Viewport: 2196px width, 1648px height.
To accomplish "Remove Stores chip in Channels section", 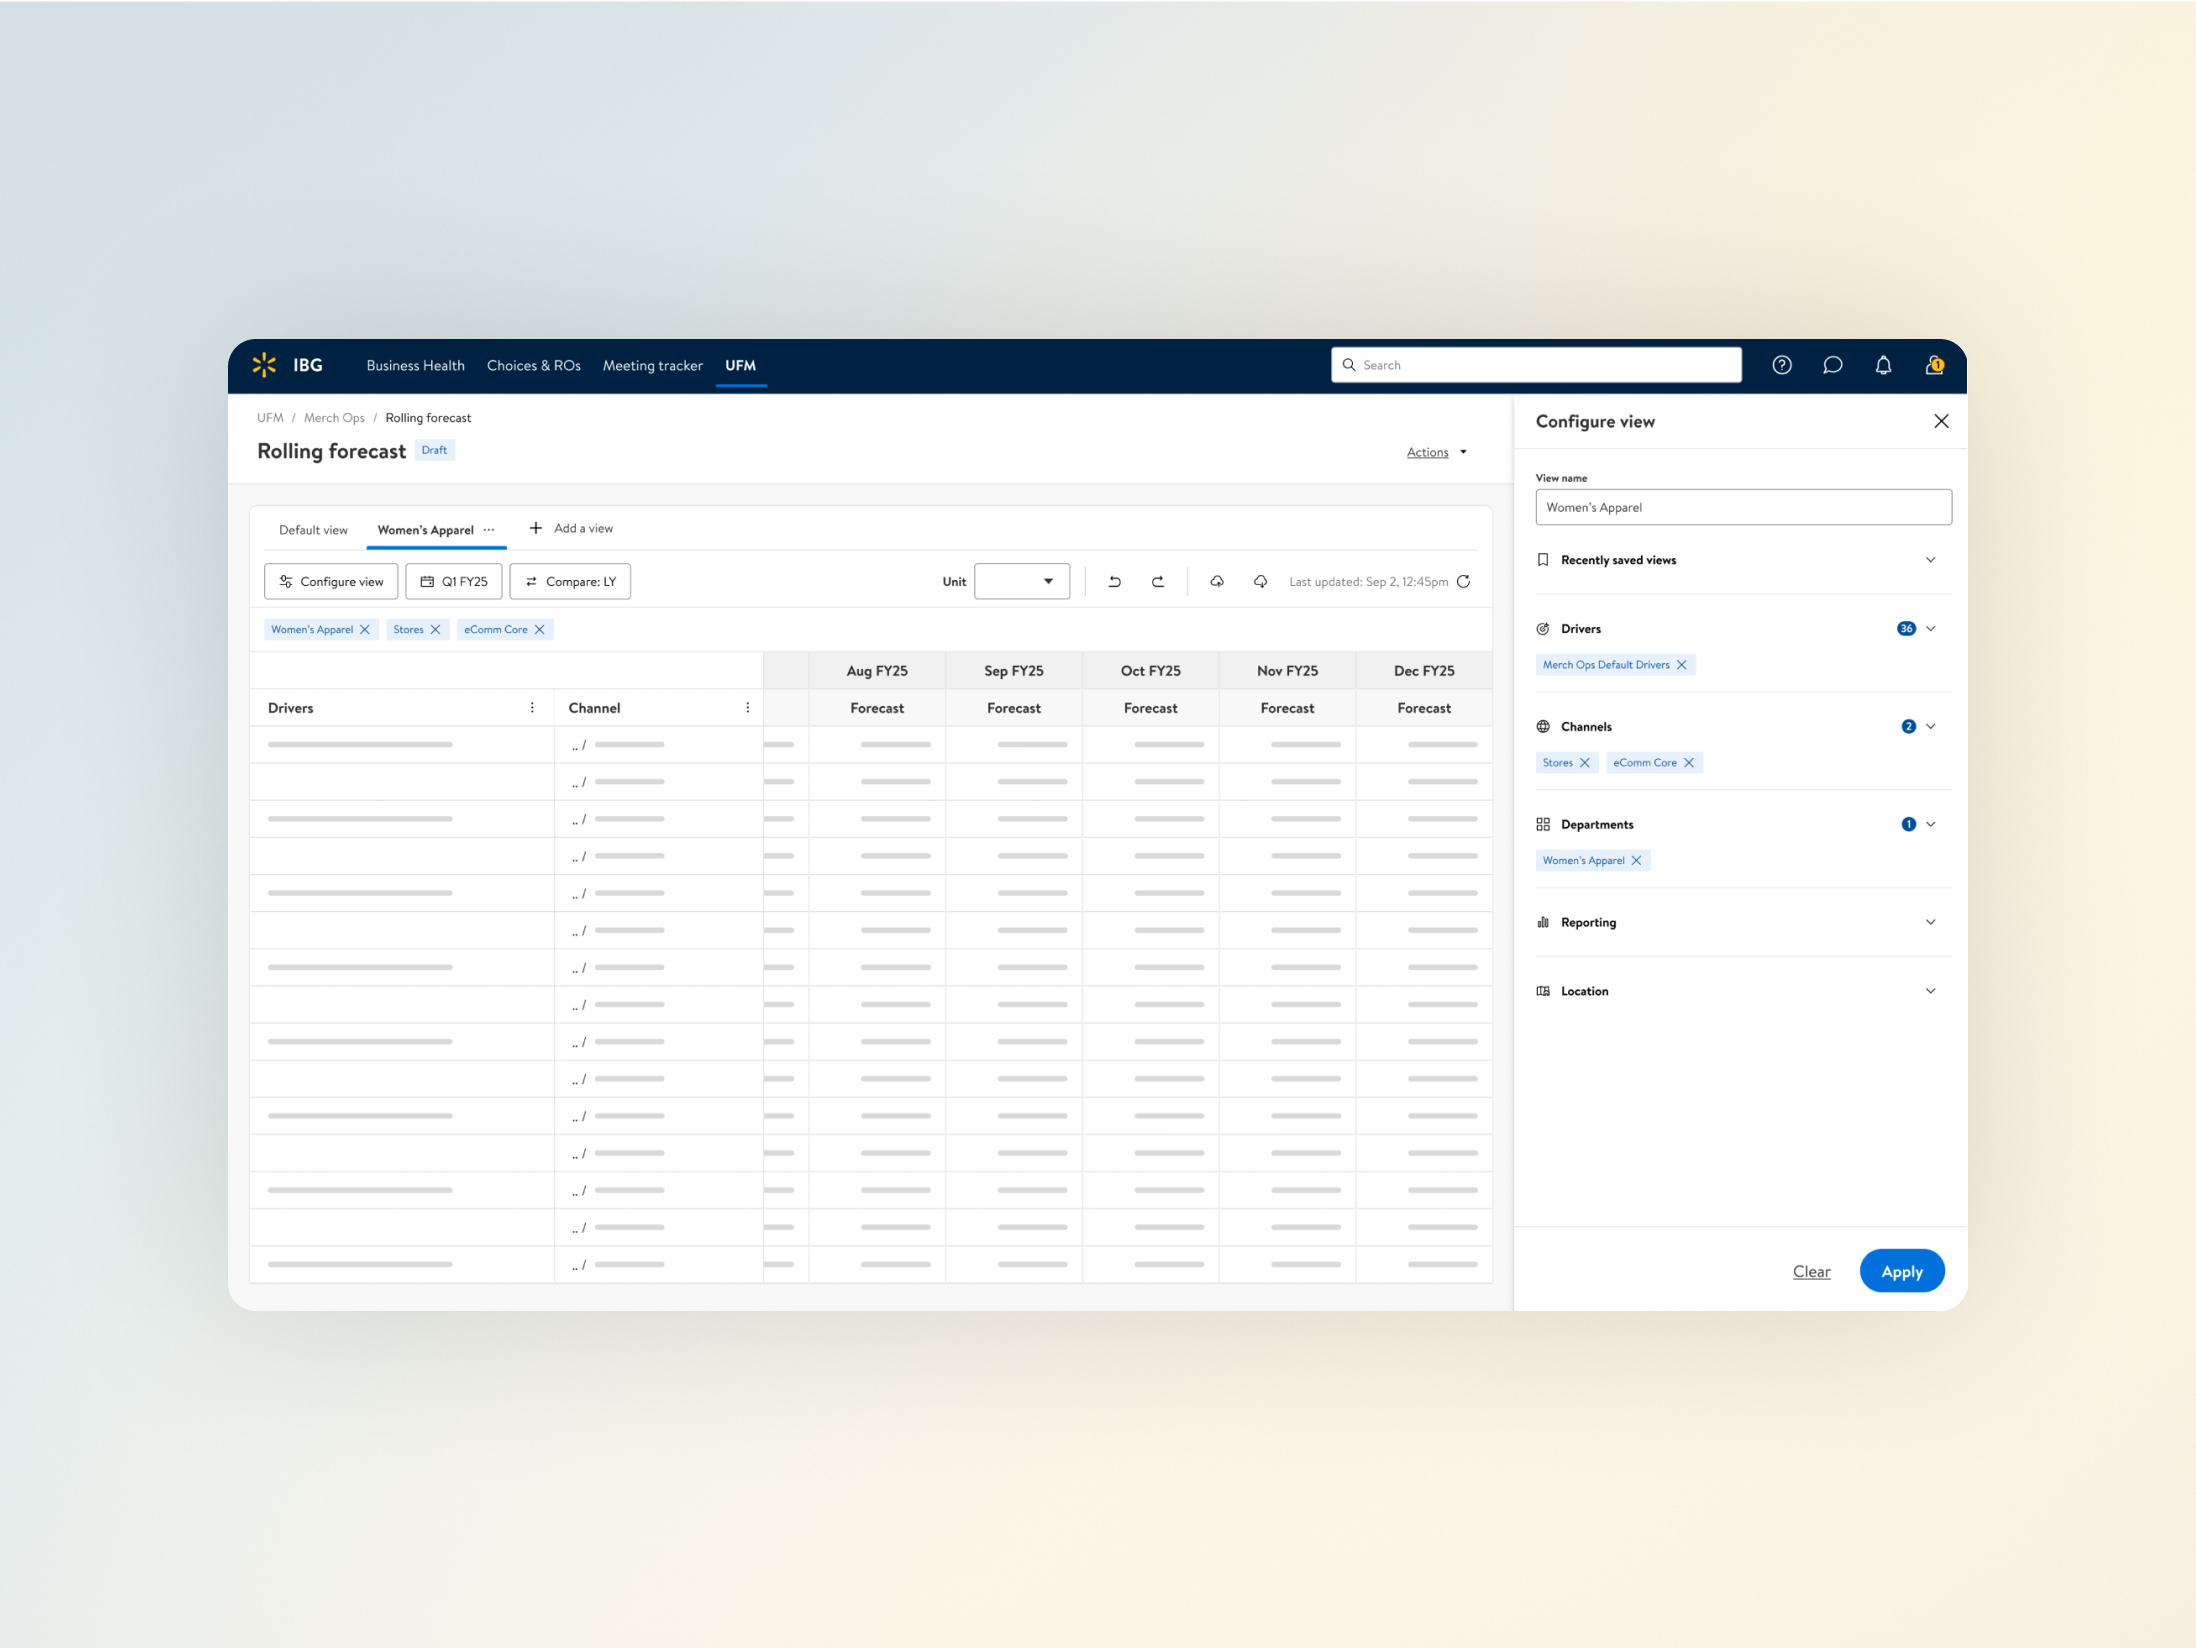I will pyautogui.click(x=1585, y=763).
